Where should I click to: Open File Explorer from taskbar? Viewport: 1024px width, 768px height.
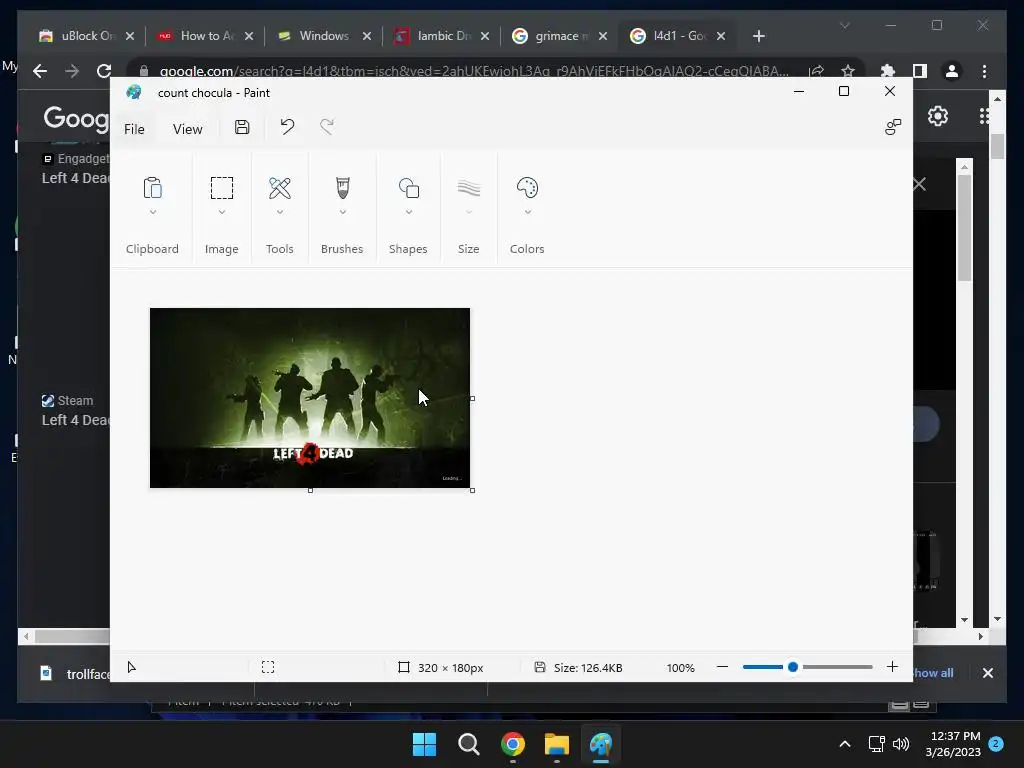pyautogui.click(x=557, y=744)
